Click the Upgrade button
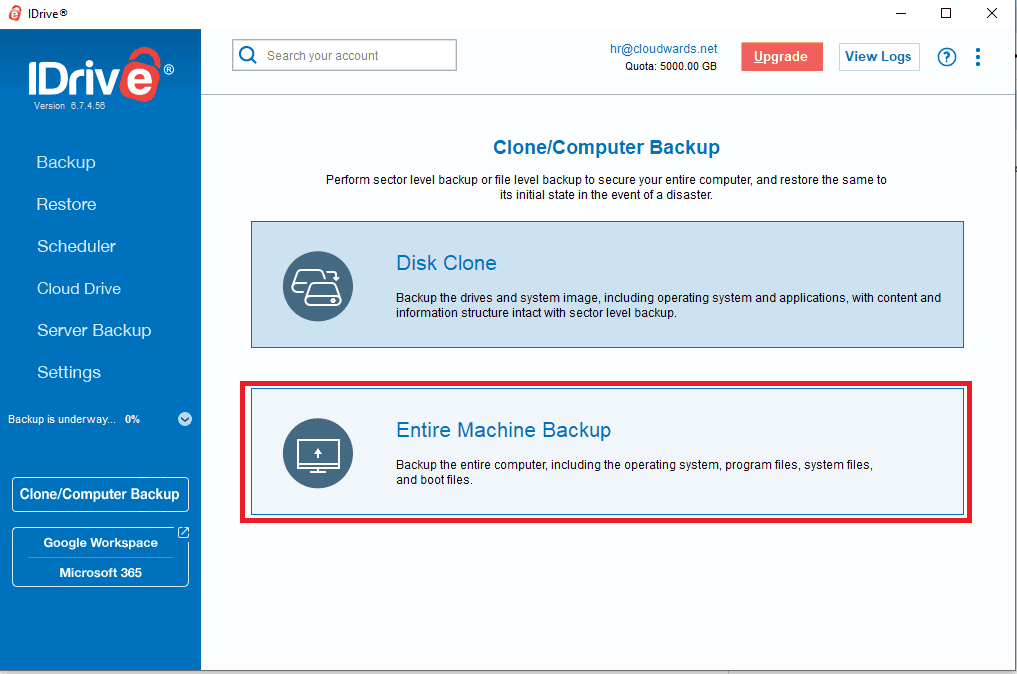Image resolution: width=1017 pixels, height=674 pixels. (x=782, y=56)
